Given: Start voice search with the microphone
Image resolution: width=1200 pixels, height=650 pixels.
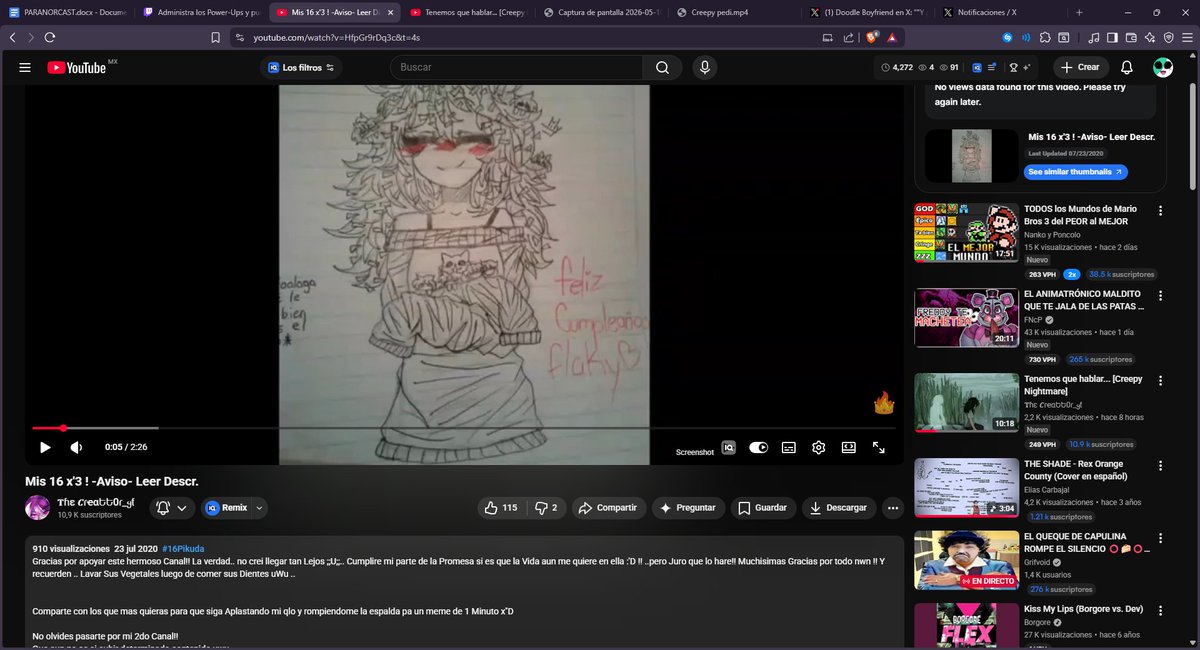Looking at the screenshot, I should pos(705,67).
